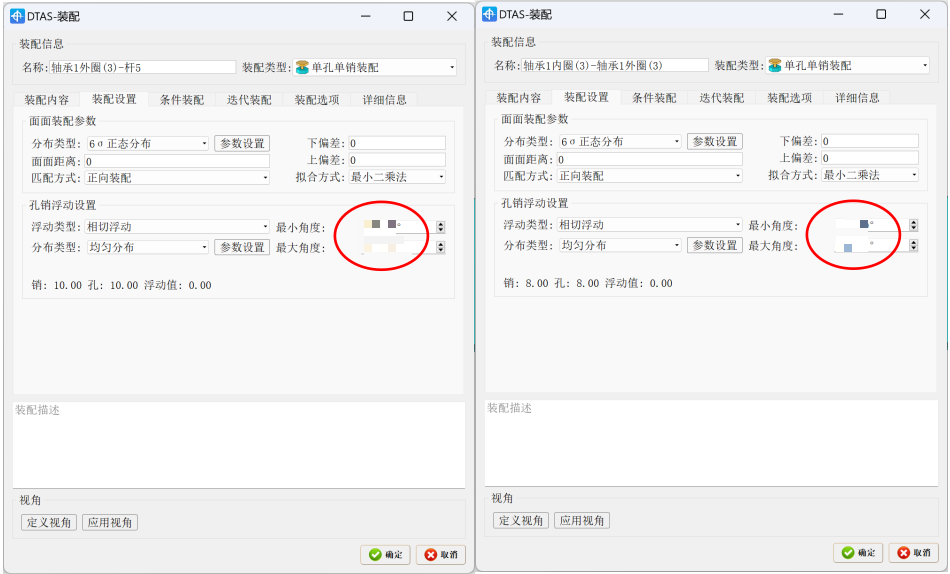
Task: Switch to 条件装配 tab in left window
Action: coord(182,100)
